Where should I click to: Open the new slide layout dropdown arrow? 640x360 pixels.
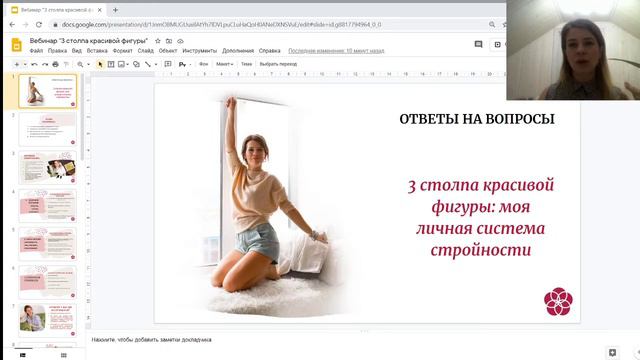(25, 64)
